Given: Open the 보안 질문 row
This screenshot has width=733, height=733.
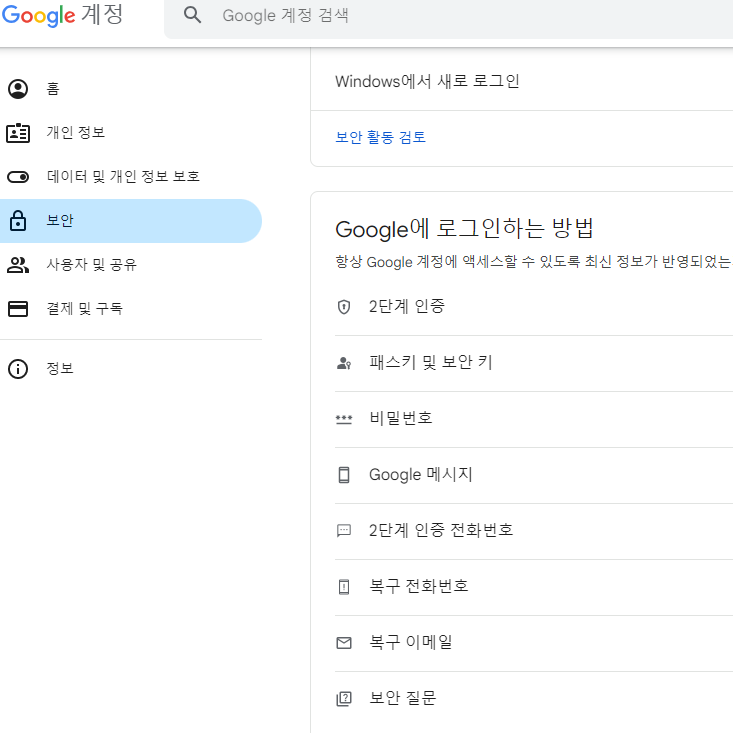Looking at the screenshot, I should (x=534, y=700).
